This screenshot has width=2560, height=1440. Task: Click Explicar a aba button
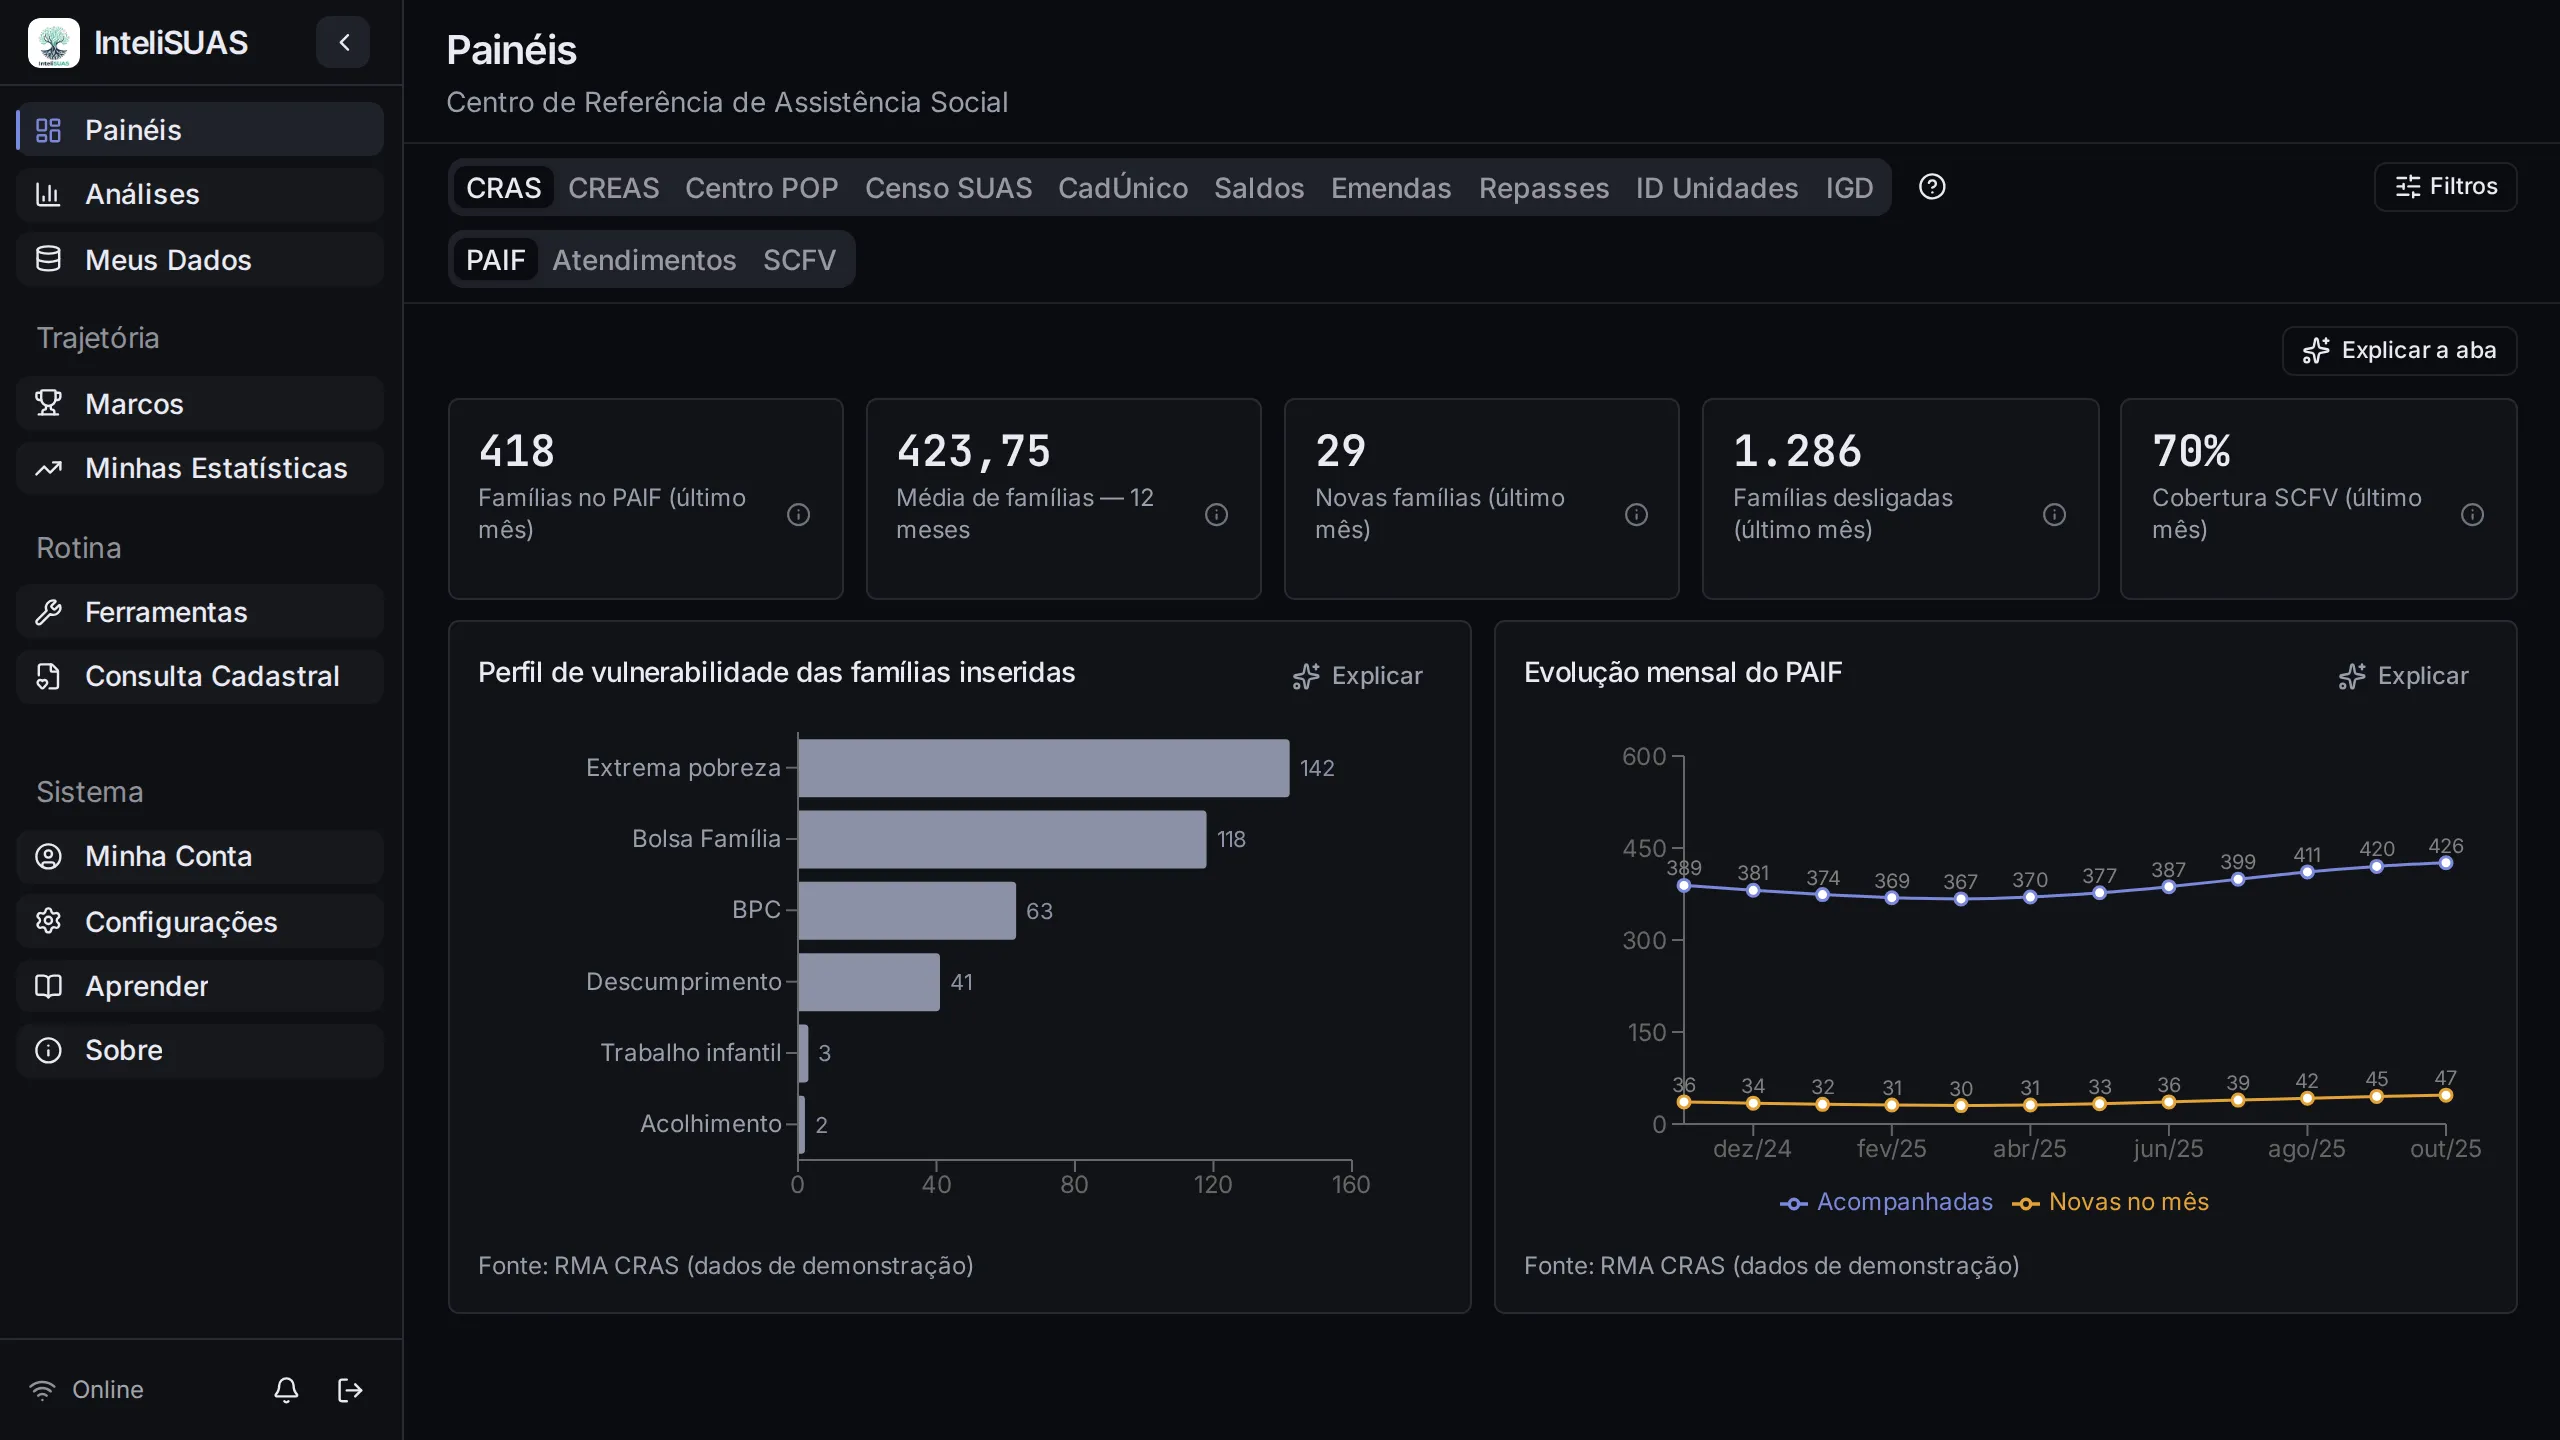2399,351
